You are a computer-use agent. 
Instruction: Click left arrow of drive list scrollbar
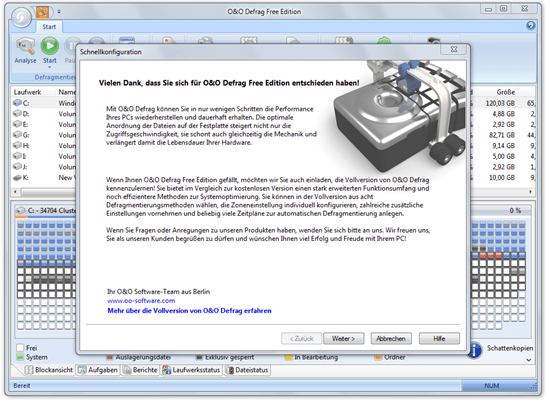coord(15,192)
